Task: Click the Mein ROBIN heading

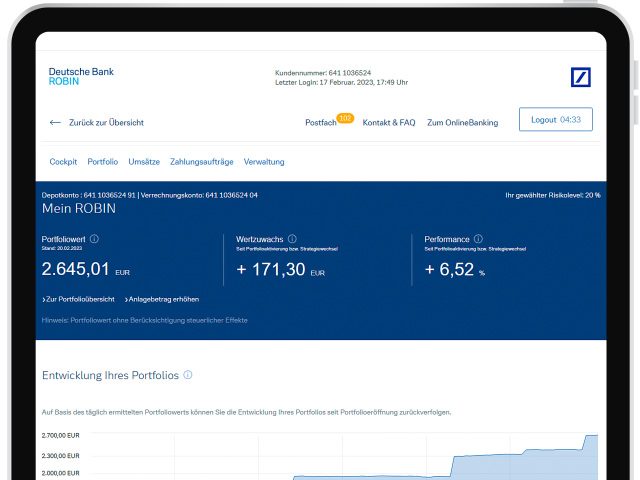Action: tap(79, 209)
